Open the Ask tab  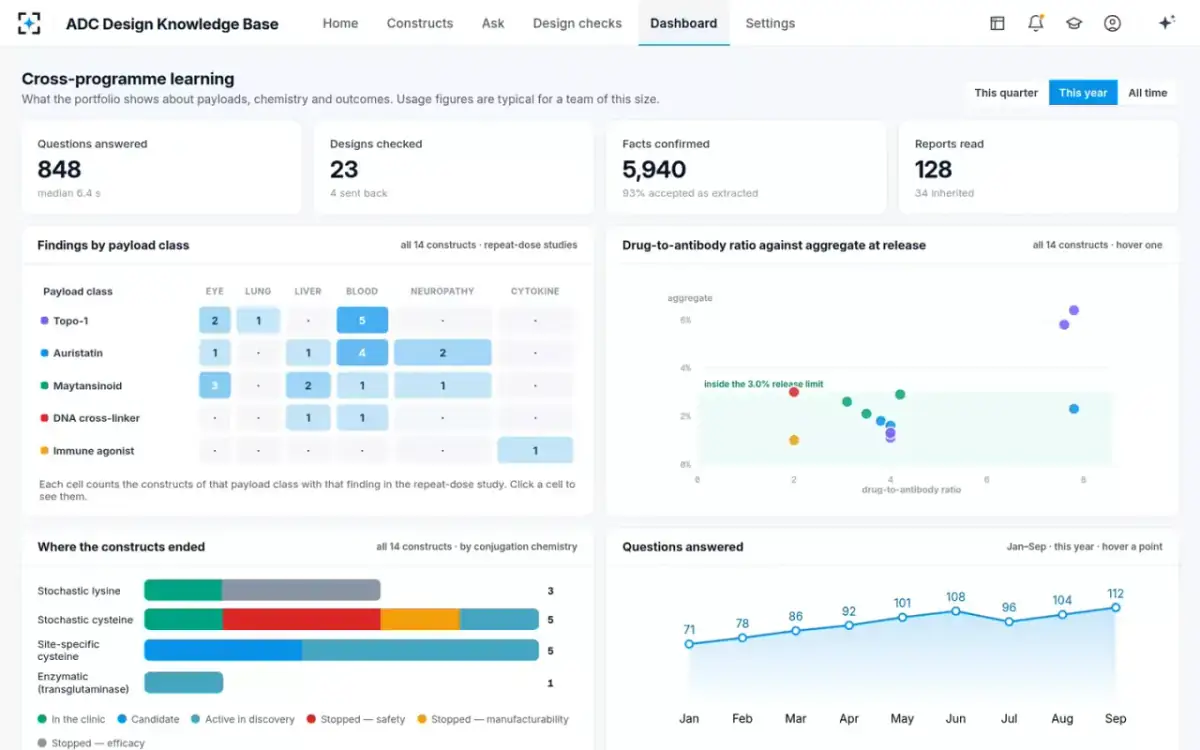493,23
